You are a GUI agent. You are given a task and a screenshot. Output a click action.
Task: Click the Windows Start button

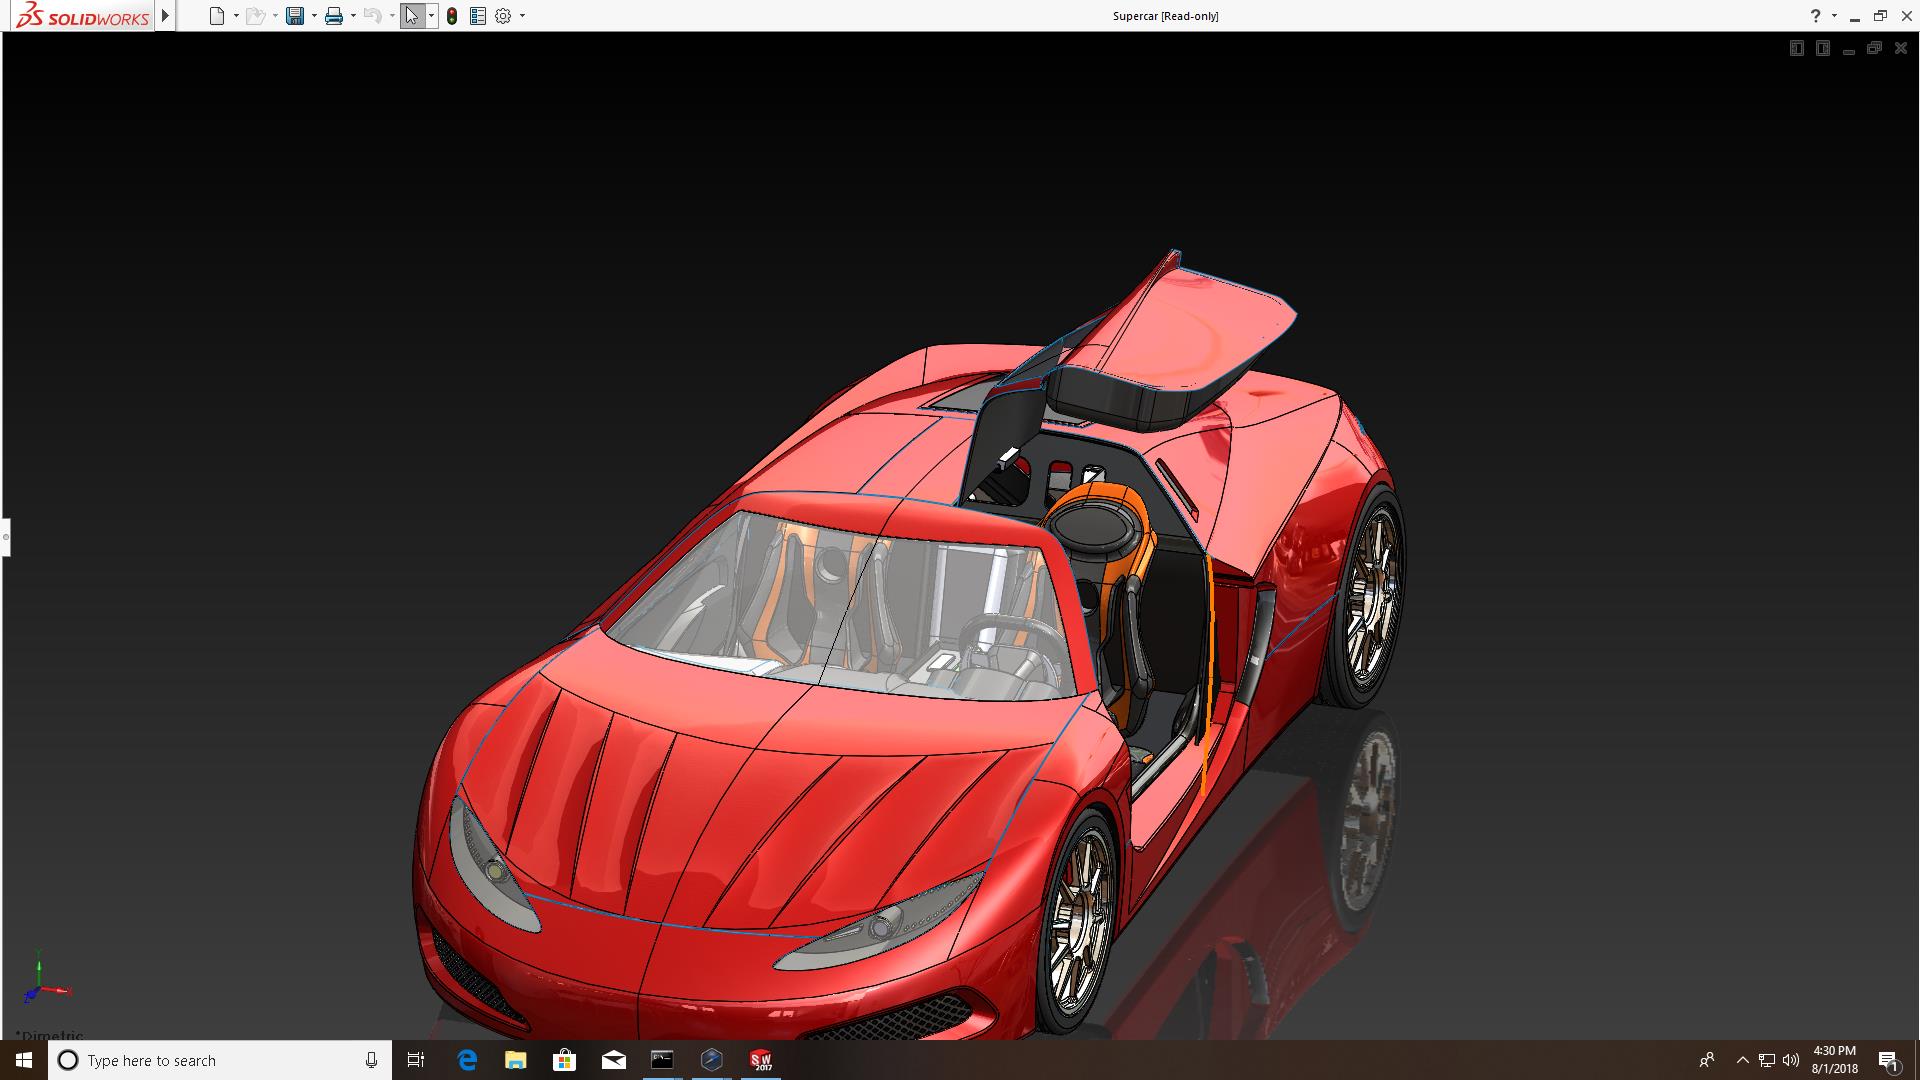(24, 1060)
